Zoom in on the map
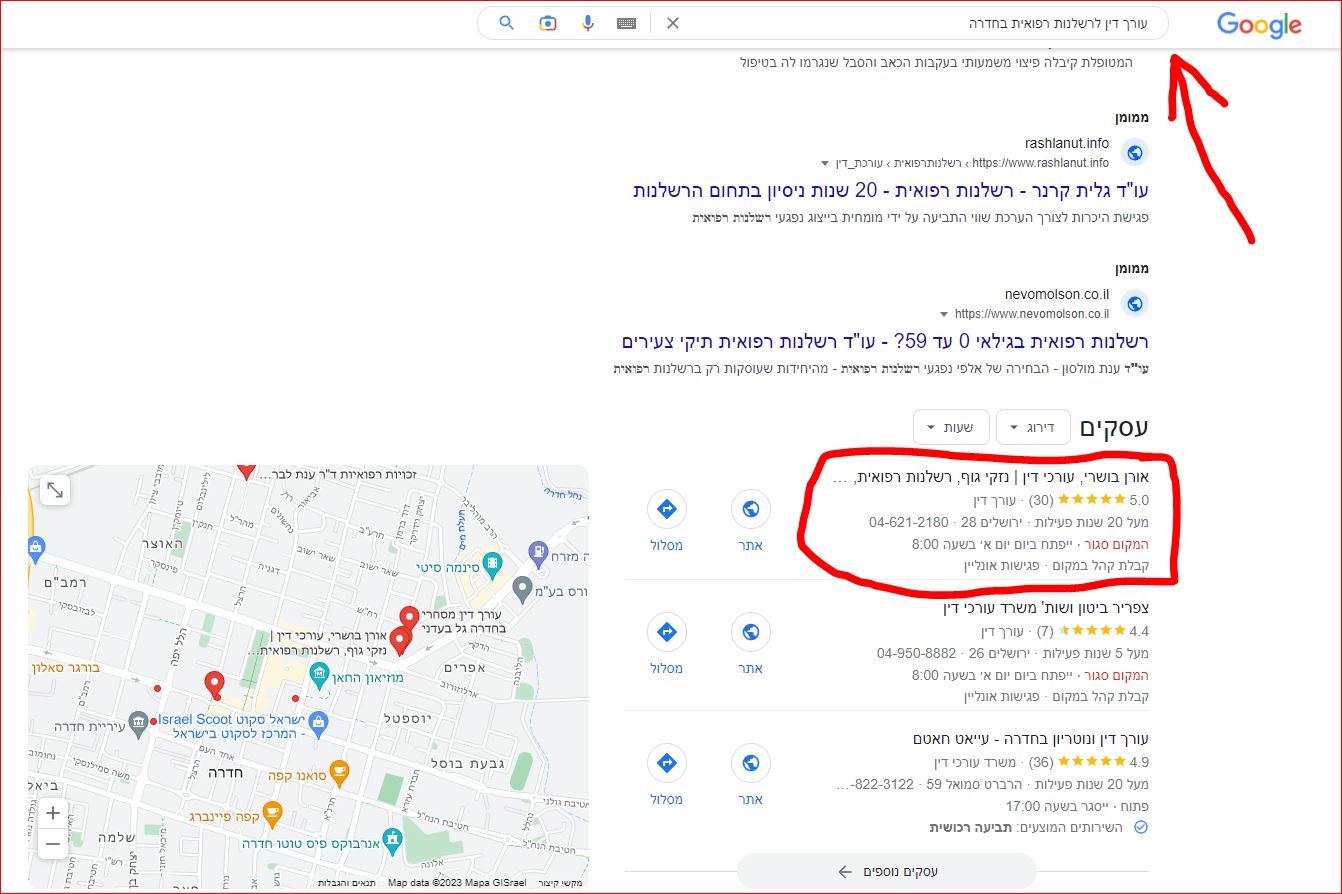 [x=54, y=813]
